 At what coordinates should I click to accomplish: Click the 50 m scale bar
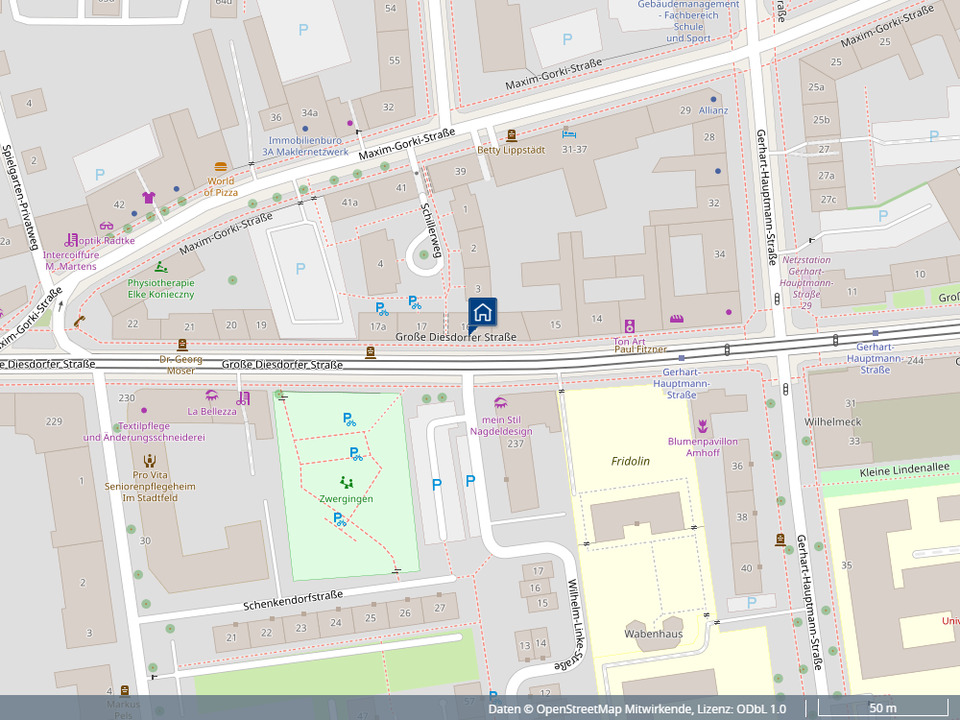882,709
